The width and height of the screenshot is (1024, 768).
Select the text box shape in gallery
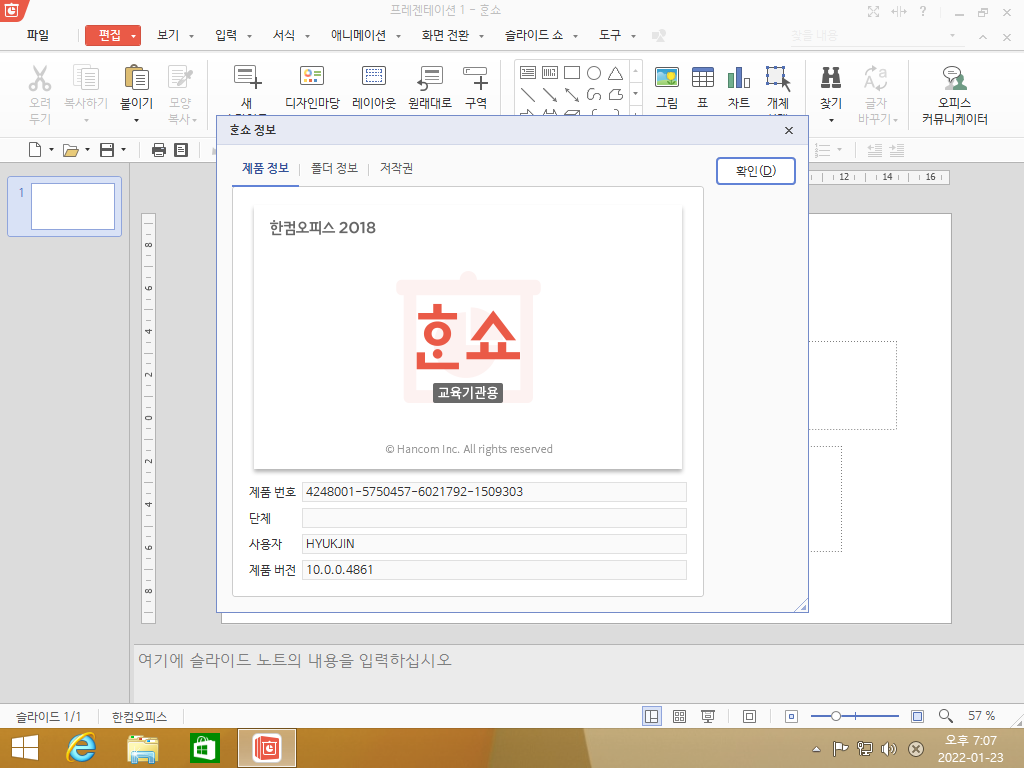(x=528, y=72)
